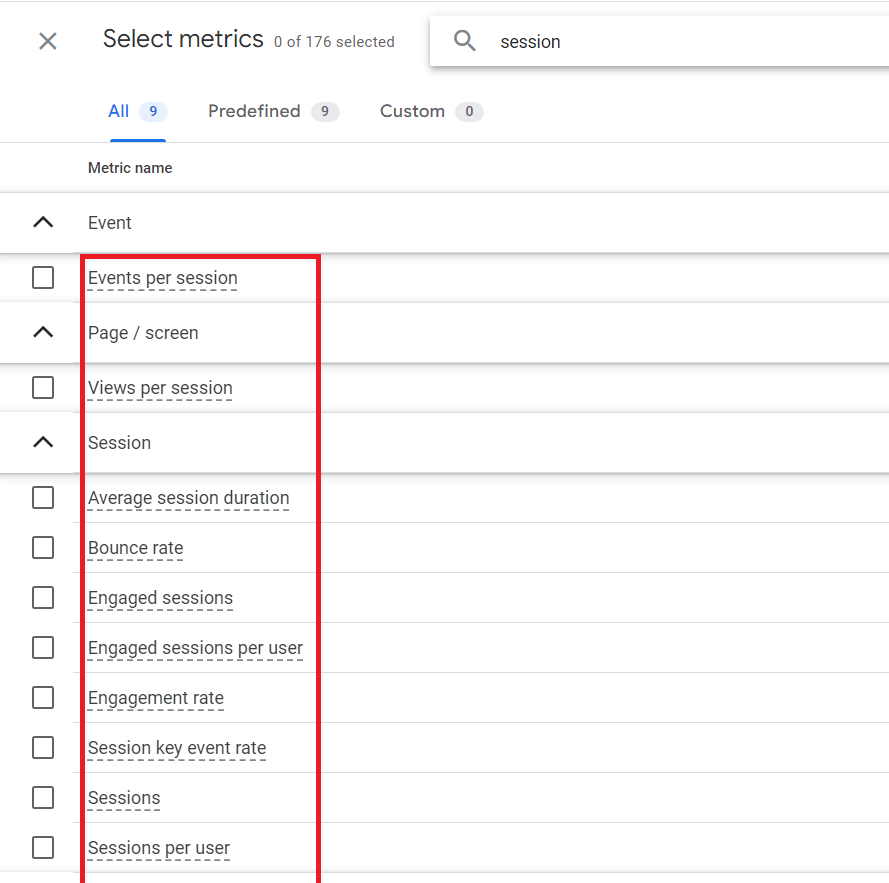Close the Select metrics panel
The height and width of the screenshot is (883, 889).
pyautogui.click(x=48, y=41)
